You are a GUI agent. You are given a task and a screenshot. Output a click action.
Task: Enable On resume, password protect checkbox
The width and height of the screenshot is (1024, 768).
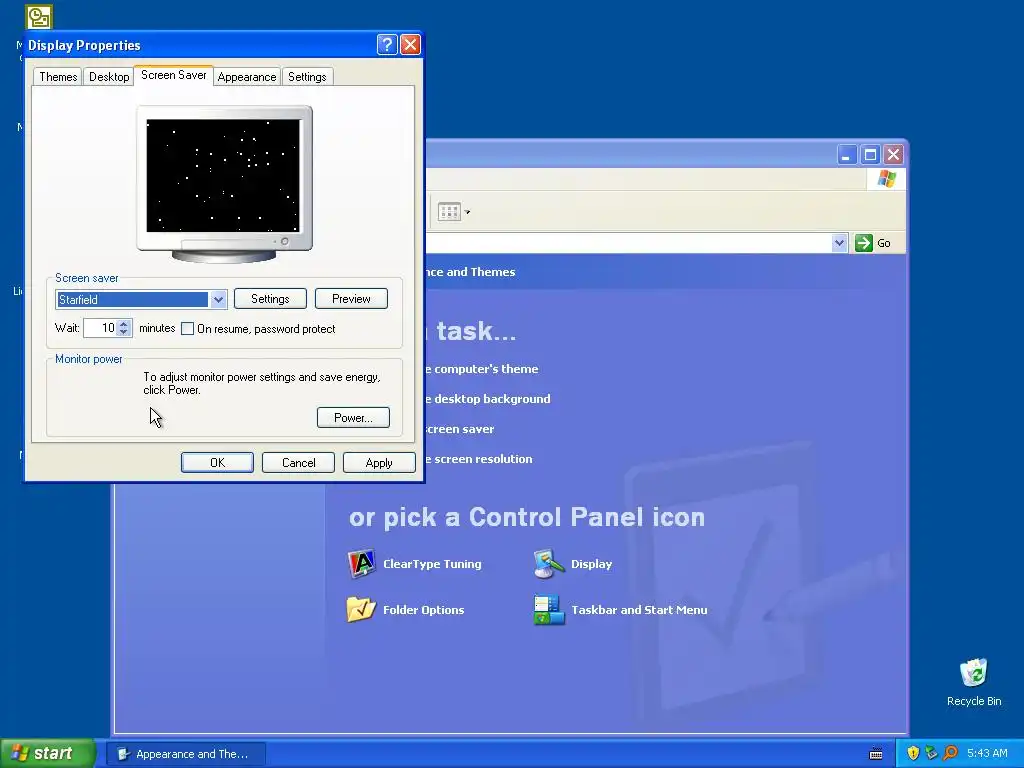187,328
